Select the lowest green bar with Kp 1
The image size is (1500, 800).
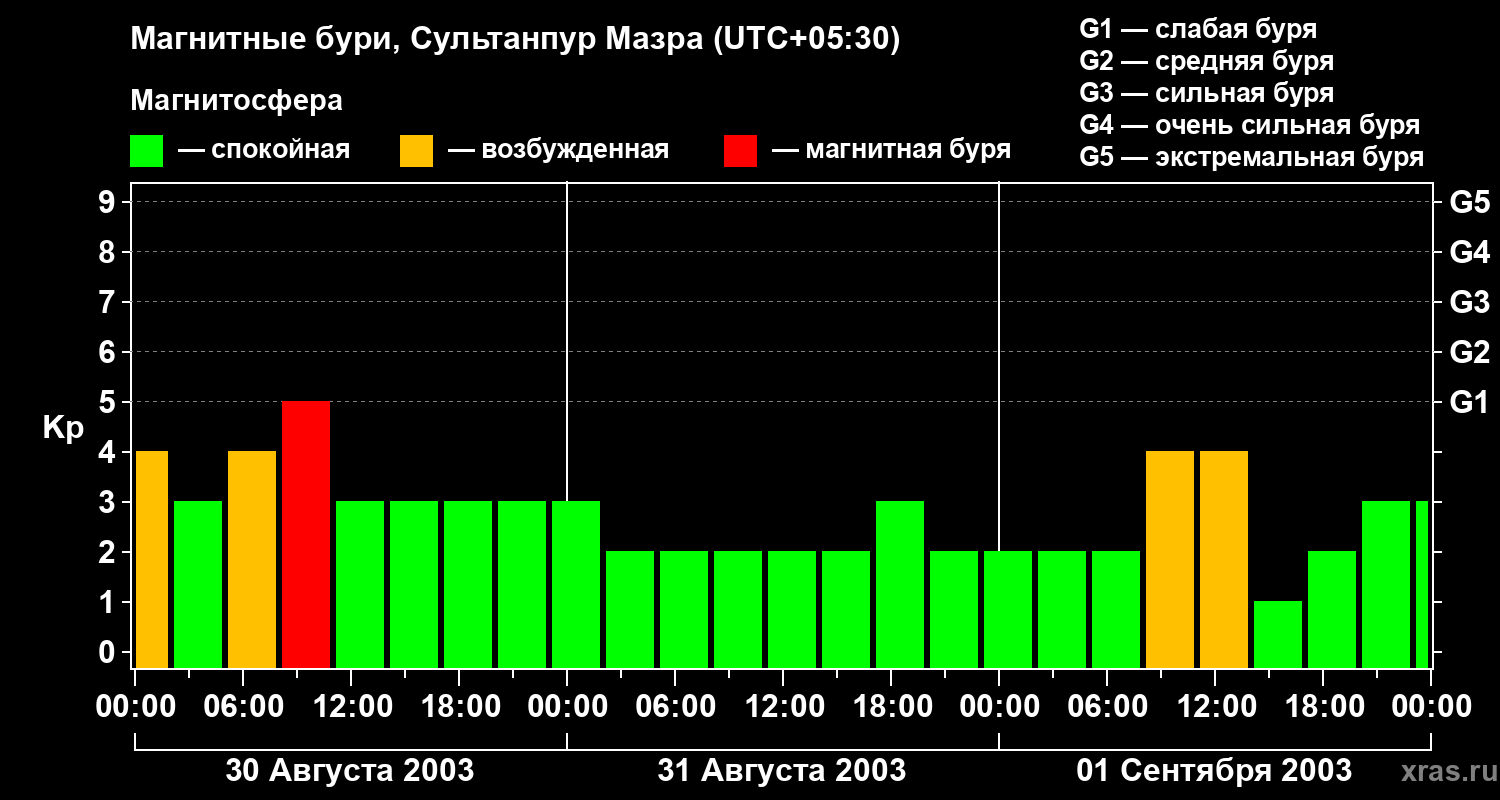[x=1278, y=634]
